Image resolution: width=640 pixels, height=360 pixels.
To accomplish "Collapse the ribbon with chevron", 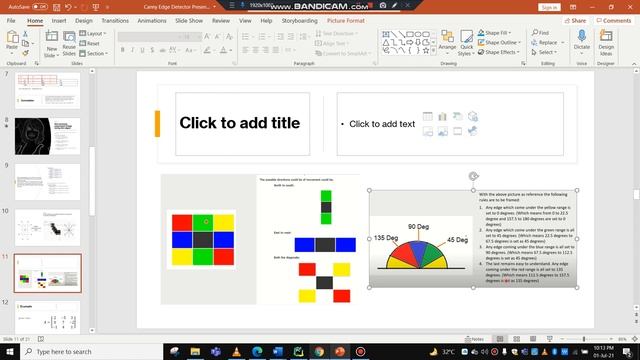I will pyautogui.click(x=634, y=64).
